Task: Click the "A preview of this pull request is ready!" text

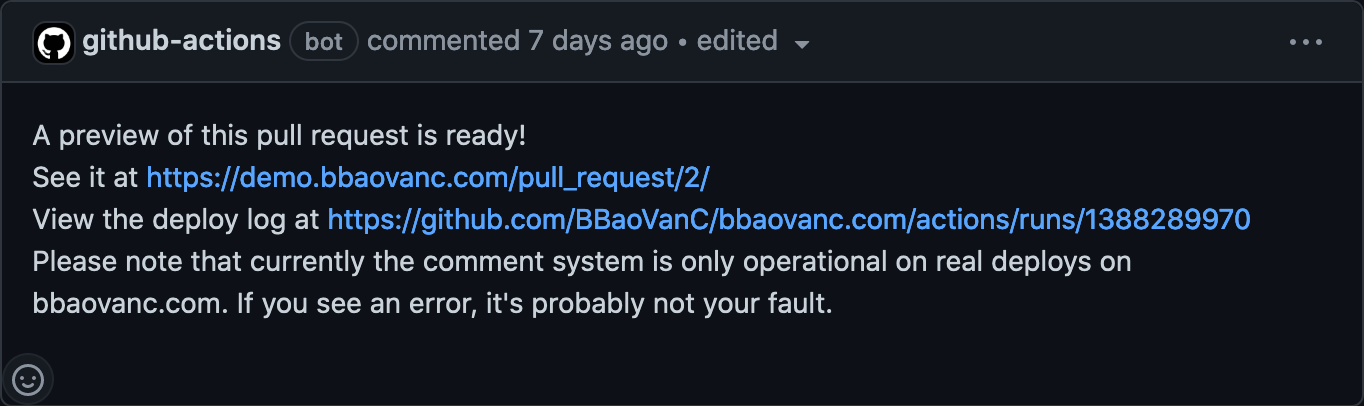Action: click(x=279, y=135)
